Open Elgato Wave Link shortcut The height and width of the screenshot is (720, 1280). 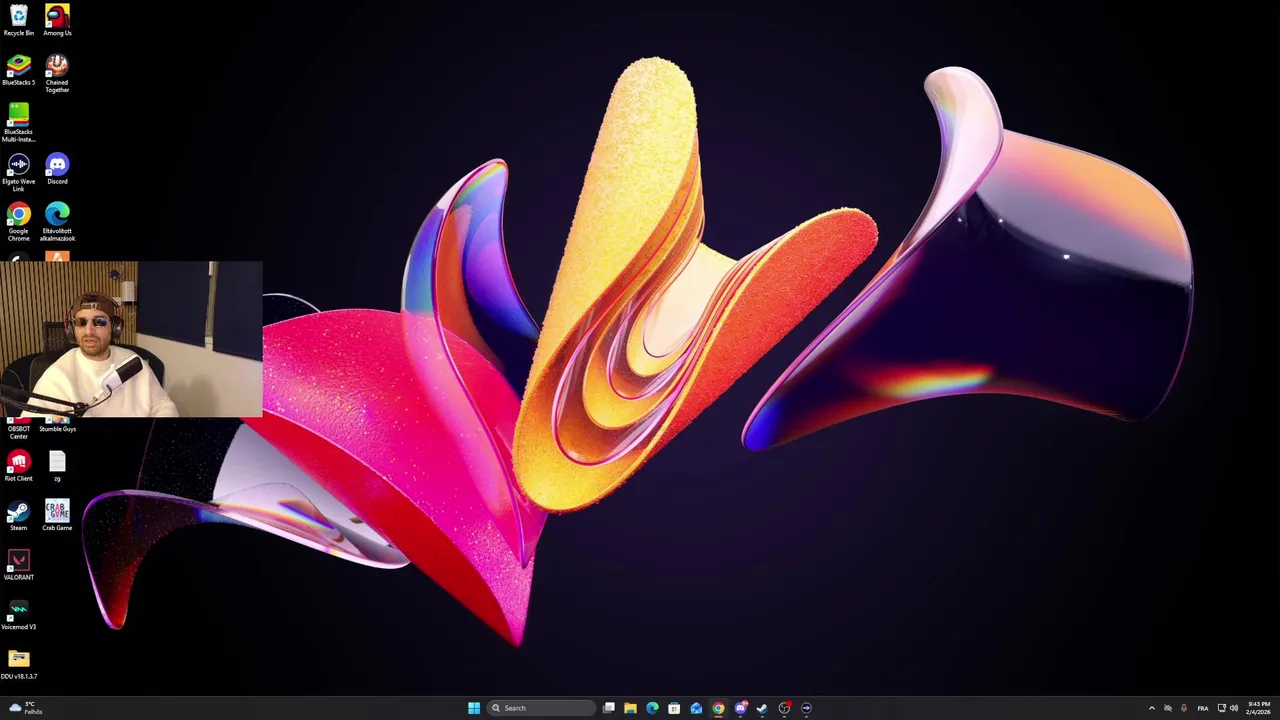tap(18, 172)
